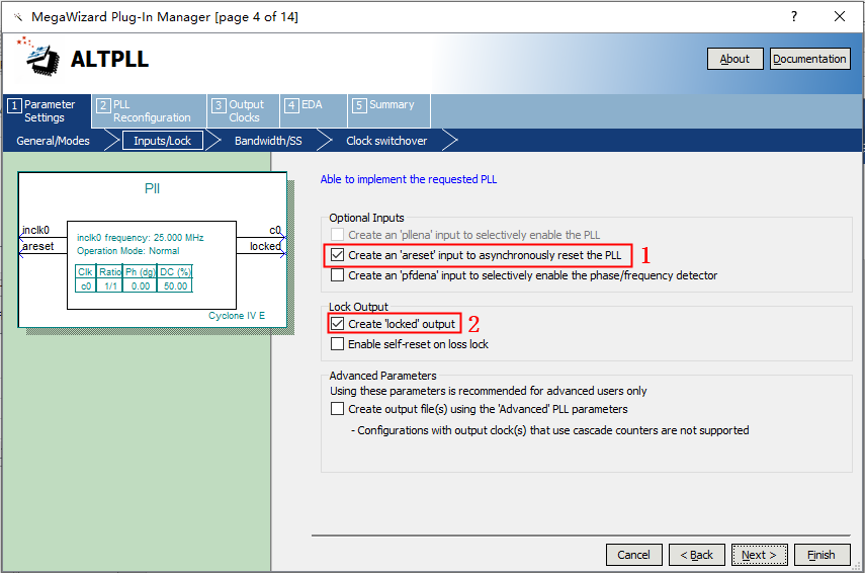The height and width of the screenshot is (573, 865).
Task: Toggle the 'areset' asynchronous reset input checkbox
Action: coord(337,255)
